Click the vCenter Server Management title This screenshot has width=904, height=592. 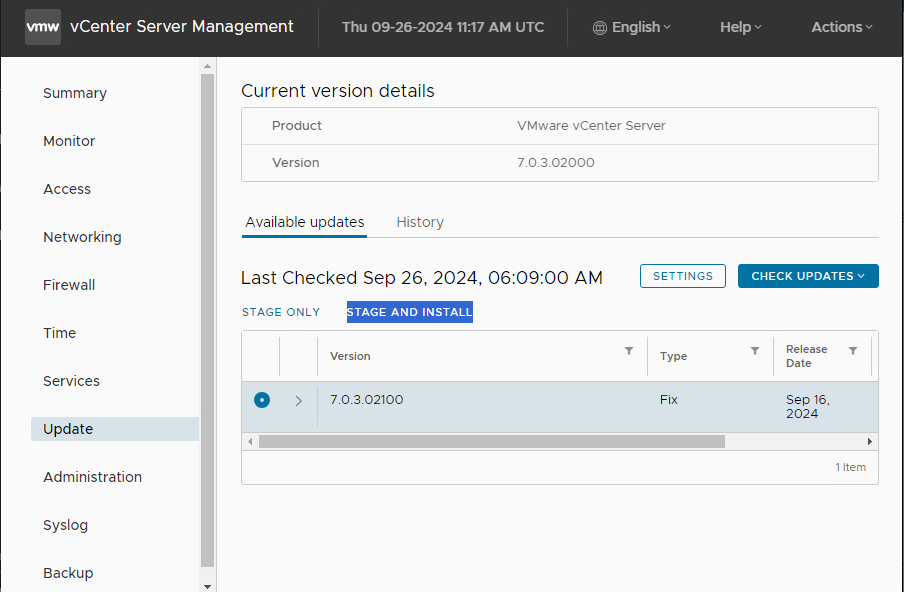(182, 27)
